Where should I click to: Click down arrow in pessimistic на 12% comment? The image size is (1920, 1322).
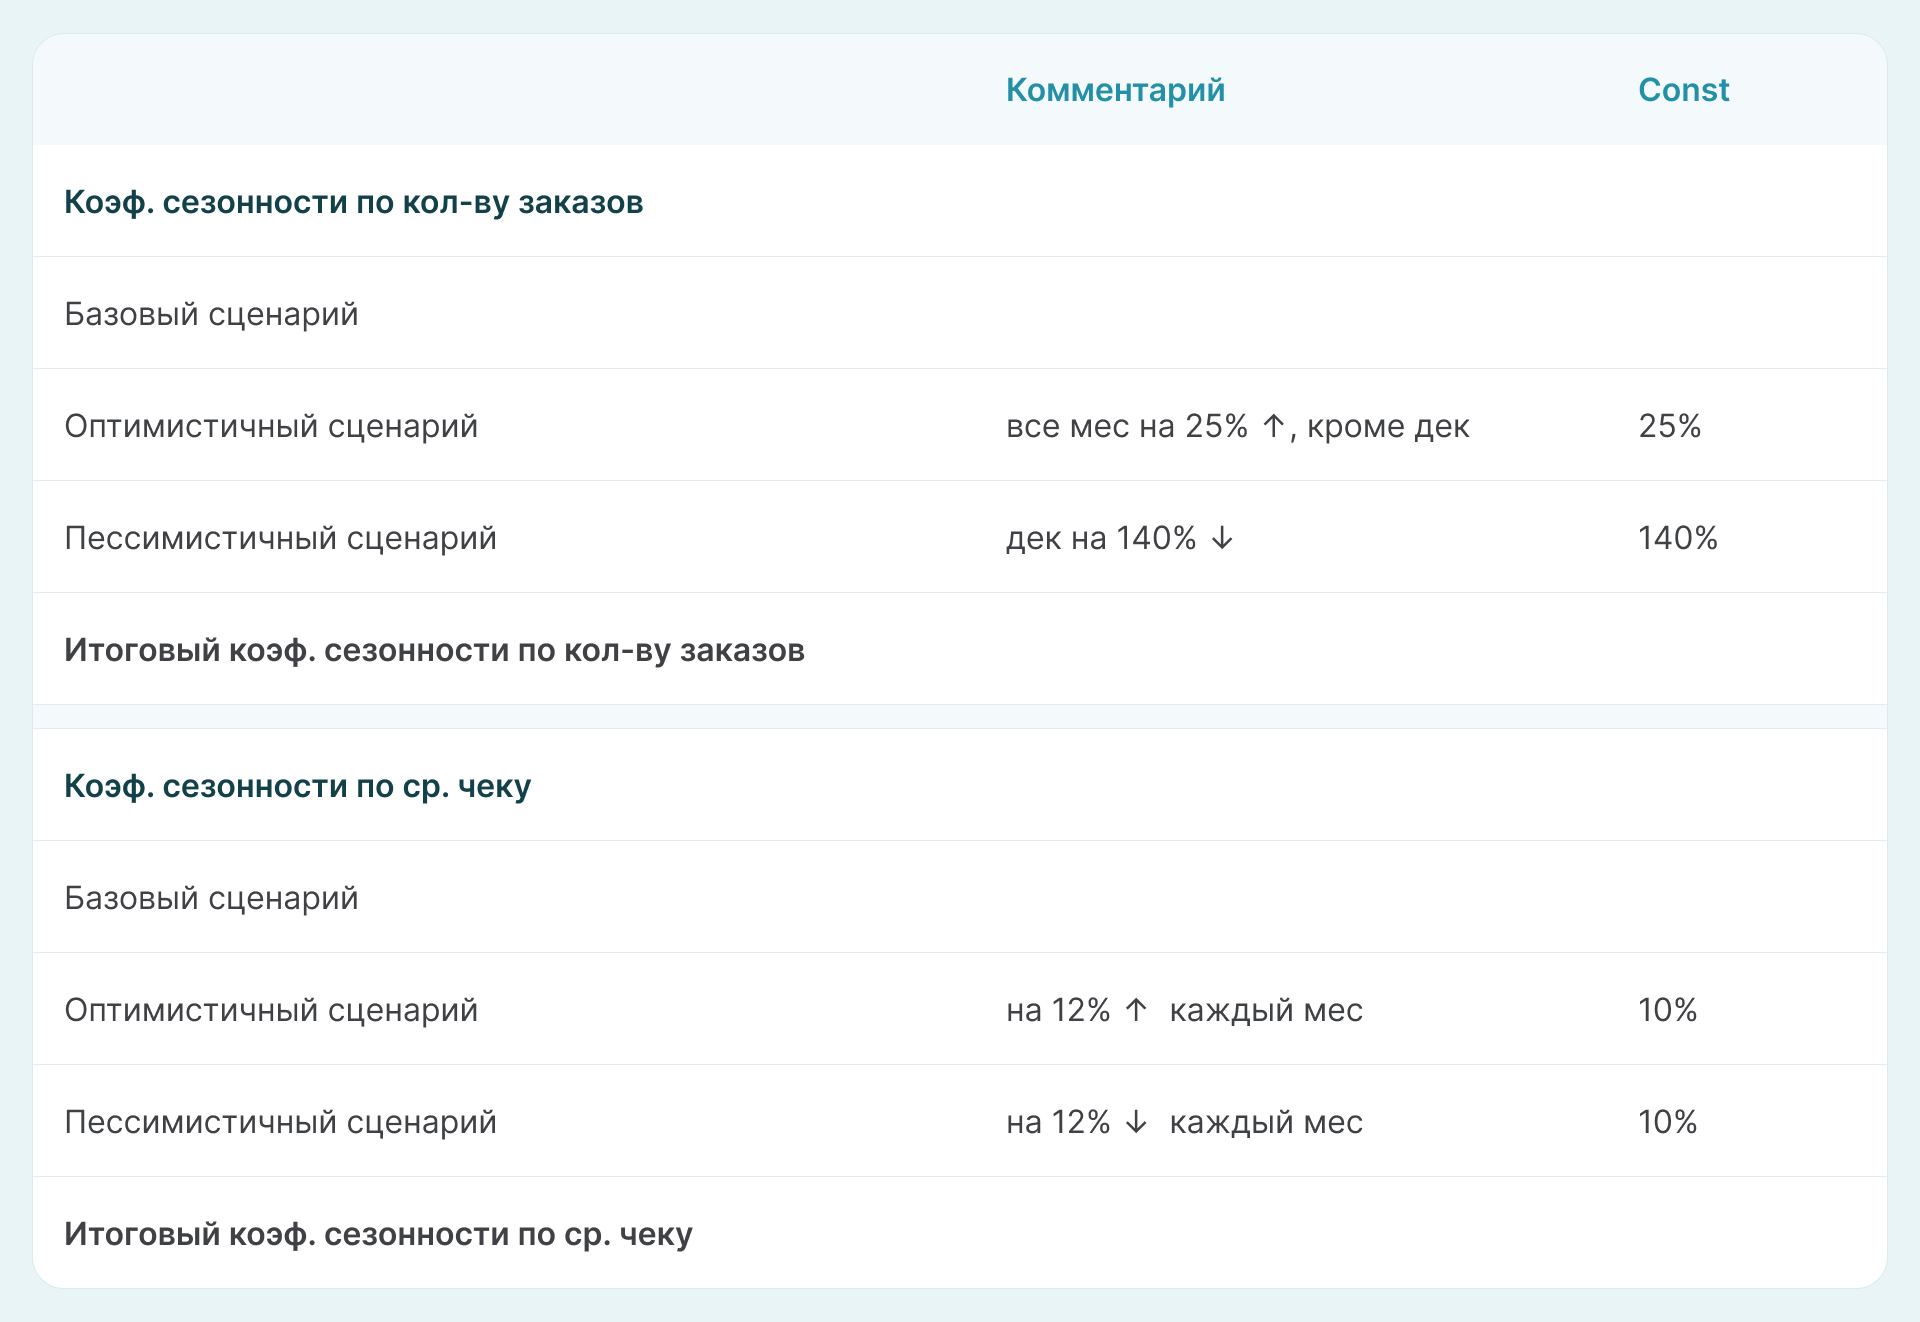click(1136, 1122)
